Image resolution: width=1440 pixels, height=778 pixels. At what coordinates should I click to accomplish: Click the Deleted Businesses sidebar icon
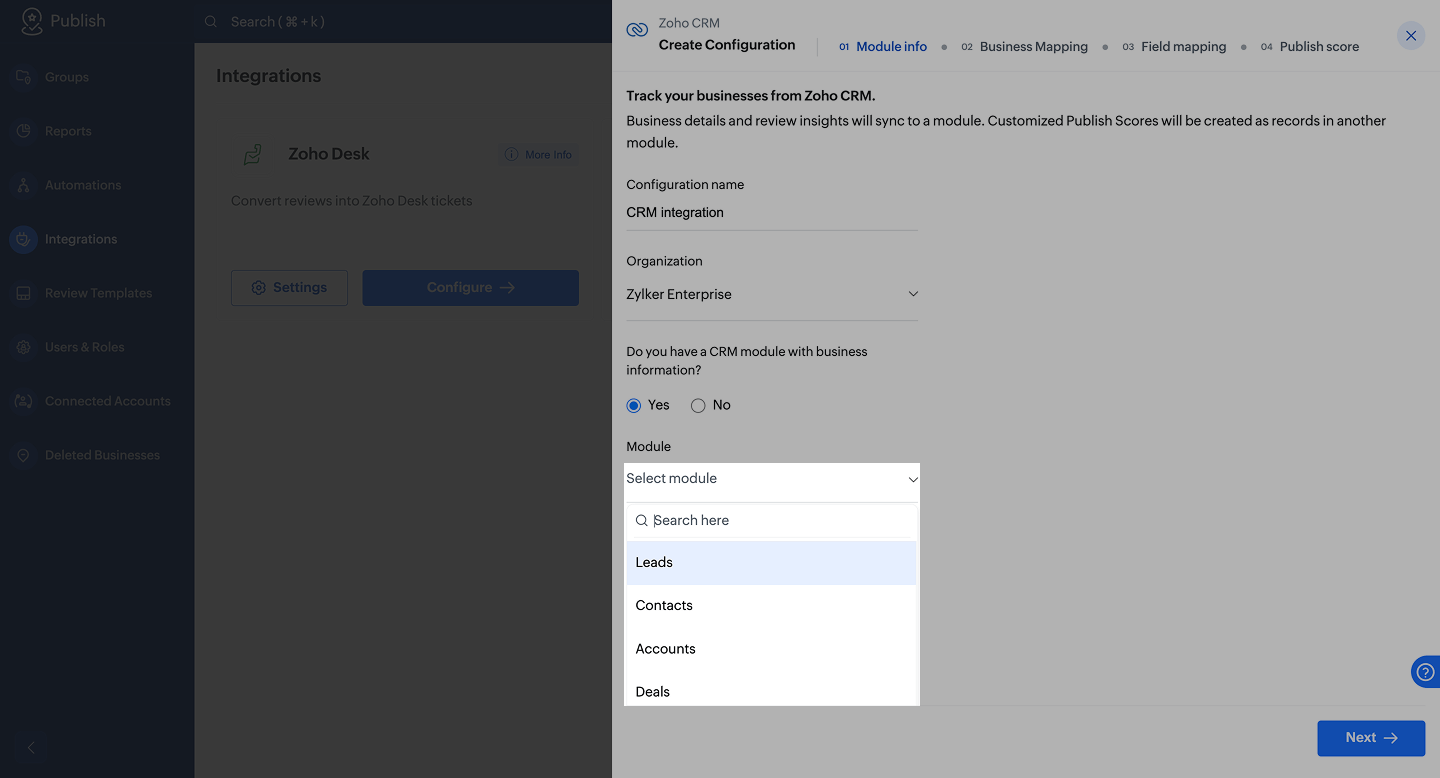(24, 455)
